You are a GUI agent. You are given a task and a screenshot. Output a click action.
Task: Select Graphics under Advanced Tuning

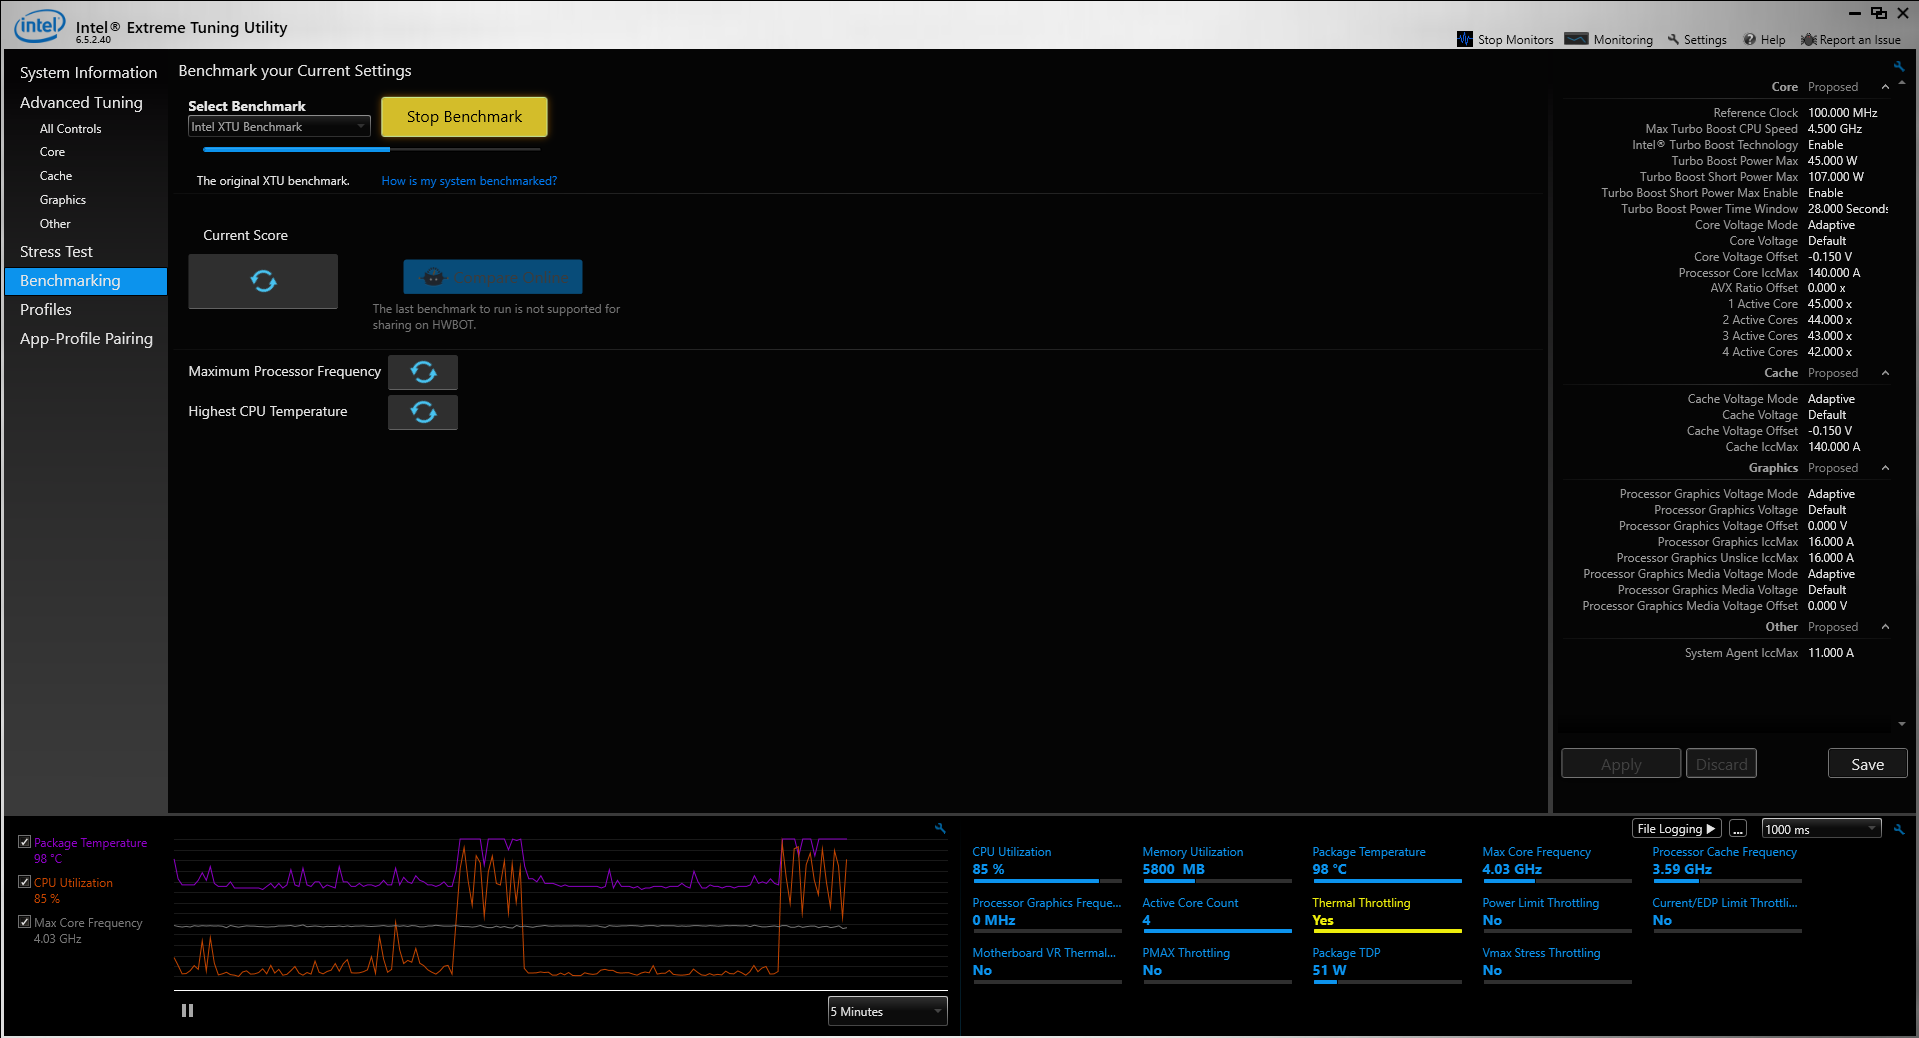tap(63, 200)
